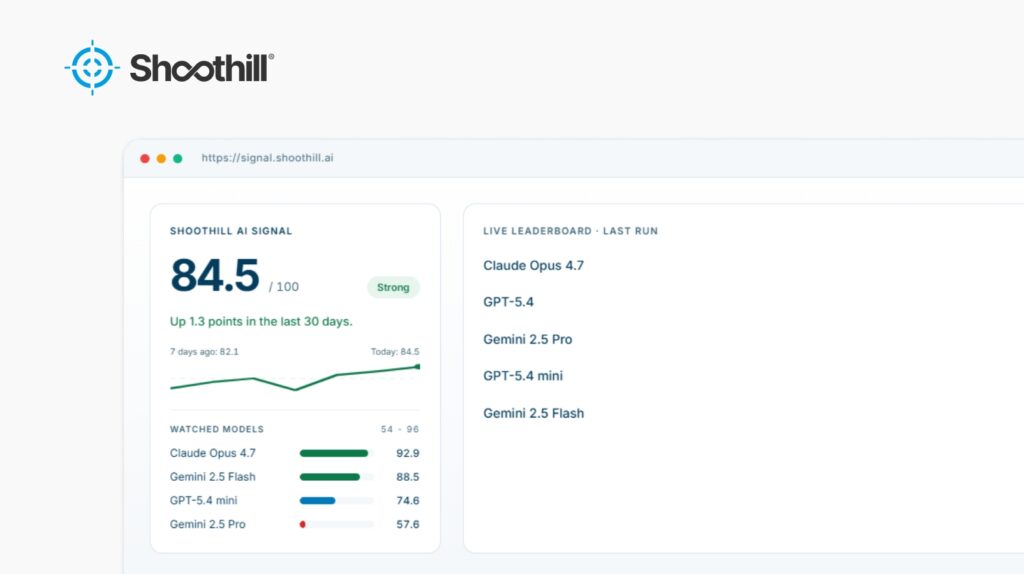Select Gemini 2.5 Flash in the leaderboard
1024x574 pixels.
[534, 413]
